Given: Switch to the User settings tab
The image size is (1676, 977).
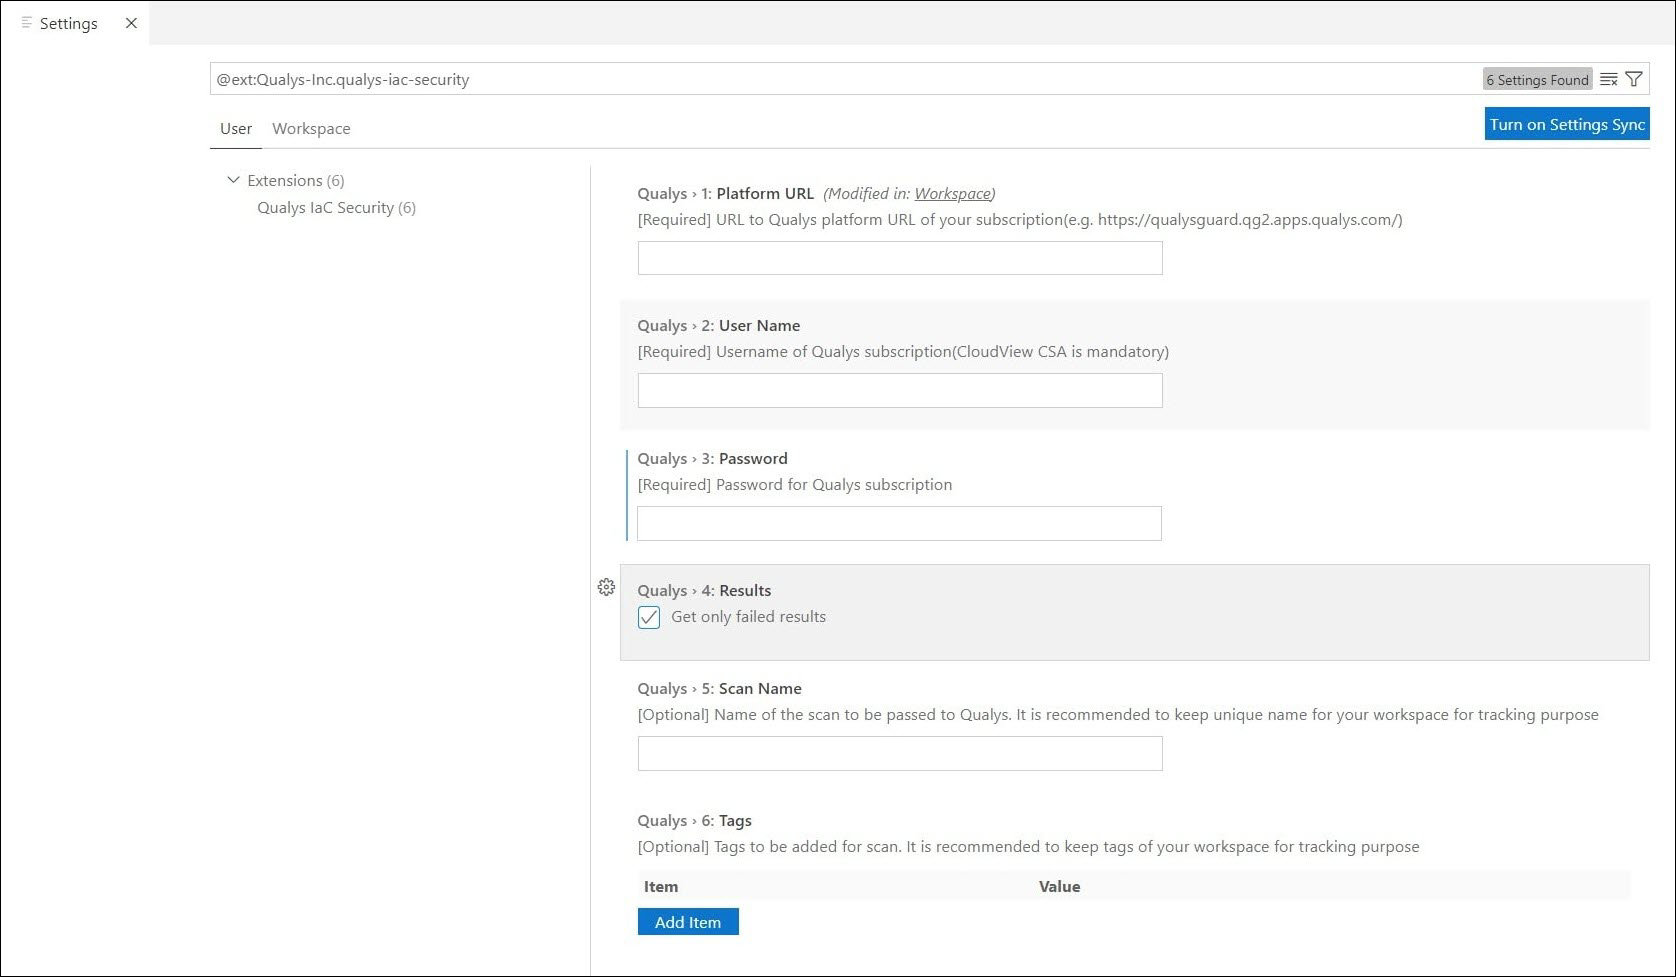Looking at the screenshot, I should tap(236, 128).
